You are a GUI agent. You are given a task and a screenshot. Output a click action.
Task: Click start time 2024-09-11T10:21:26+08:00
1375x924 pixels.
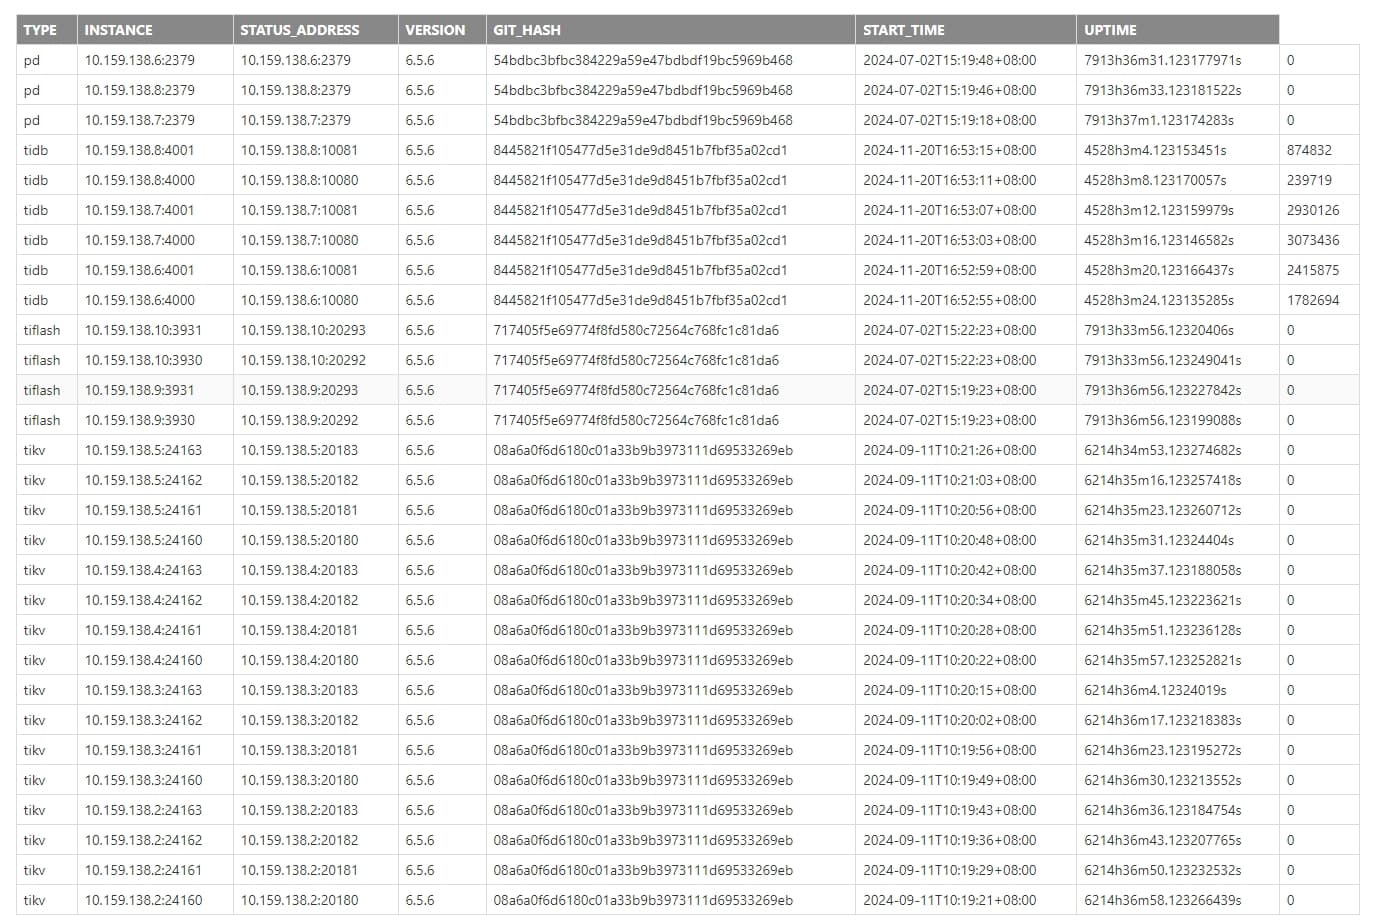[949, 450]
